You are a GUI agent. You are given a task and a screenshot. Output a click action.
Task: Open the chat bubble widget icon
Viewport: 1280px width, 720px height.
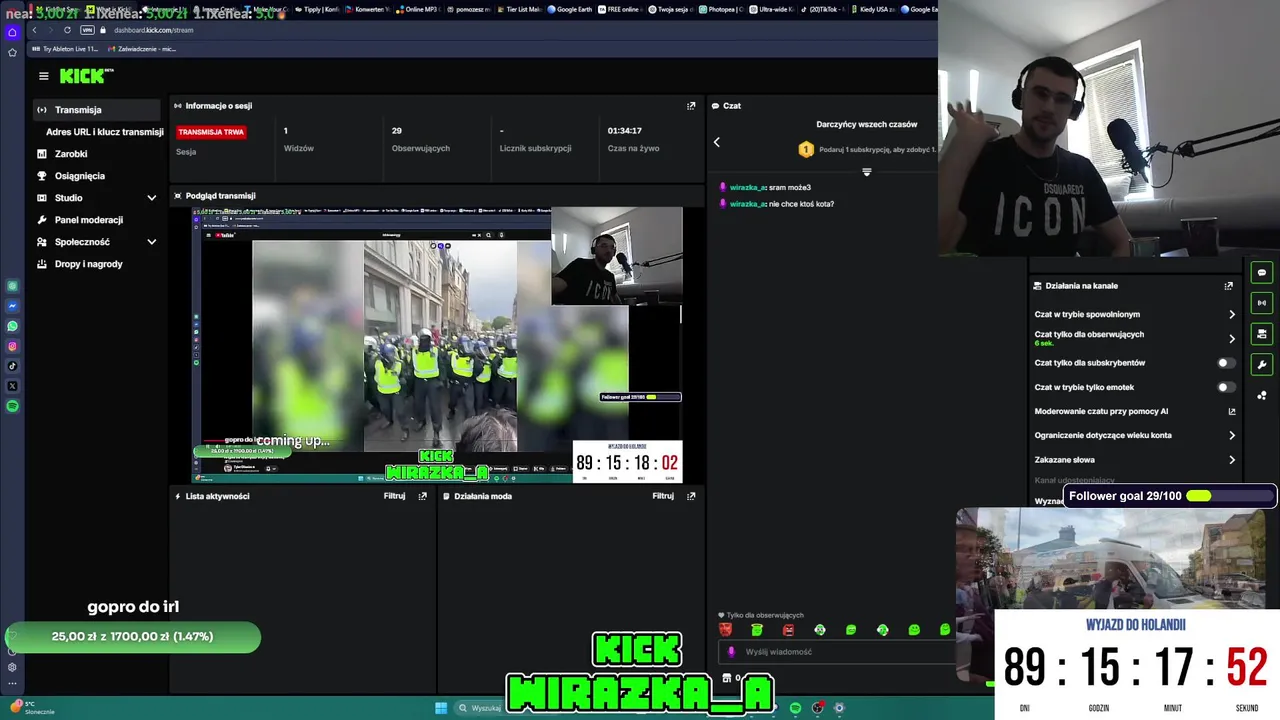1262,273
